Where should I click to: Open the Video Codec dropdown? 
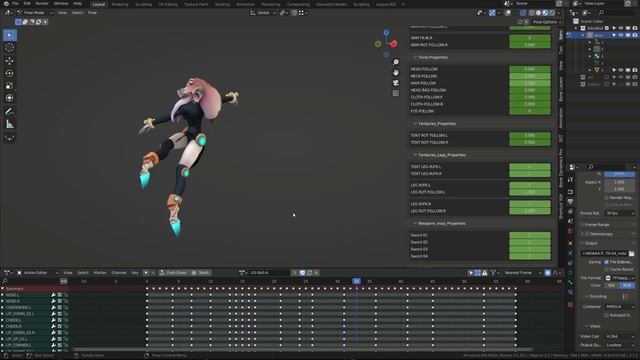pos(620,336)
